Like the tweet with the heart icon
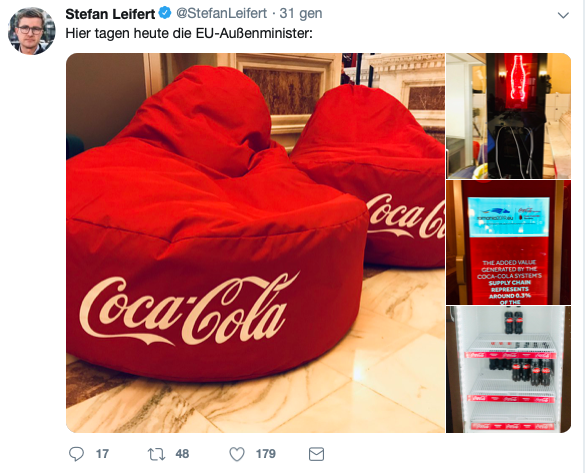Image resolution: width=585 pixels, height=473 pixels. pos(237,454)
